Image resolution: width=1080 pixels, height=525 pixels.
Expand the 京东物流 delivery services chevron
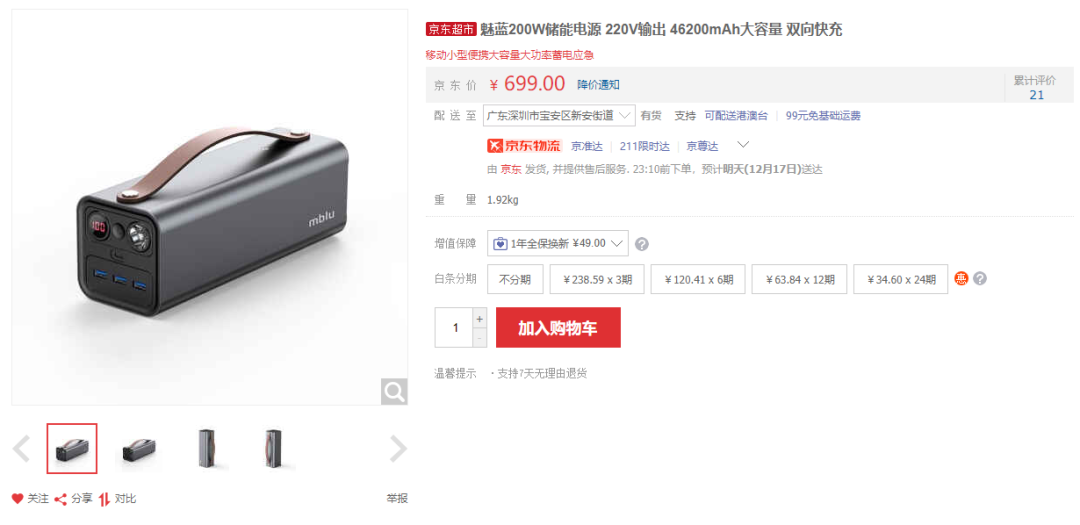[743, 145]
